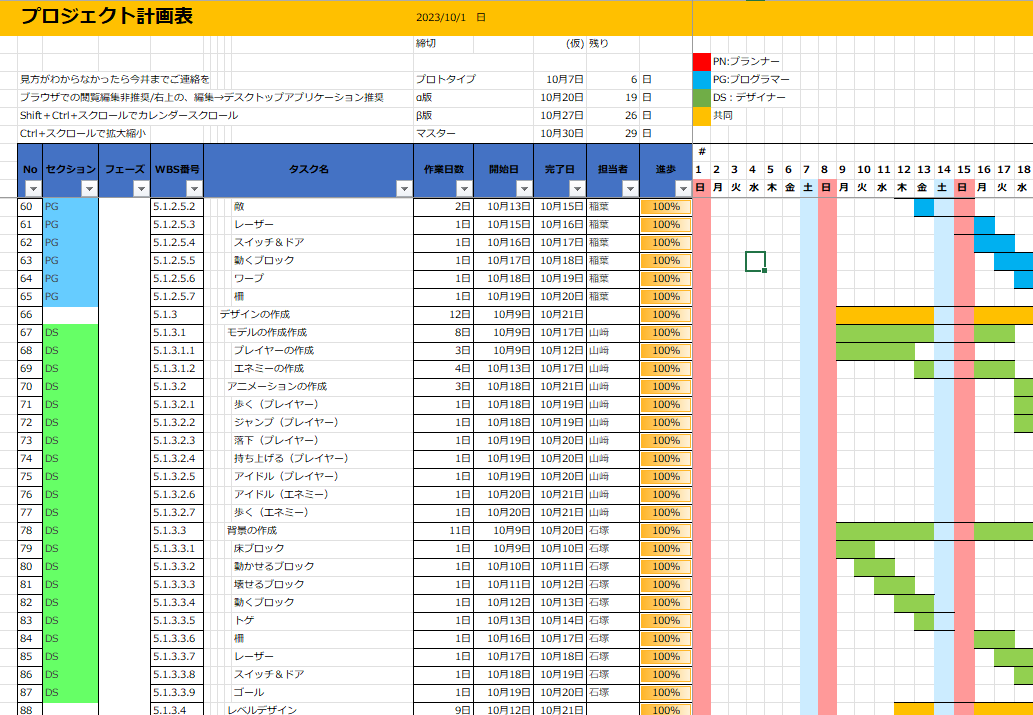This screenshot has width=1033, height=715.
Task: Open the 進捗 column filter dropdown
Action: (683, 189)
